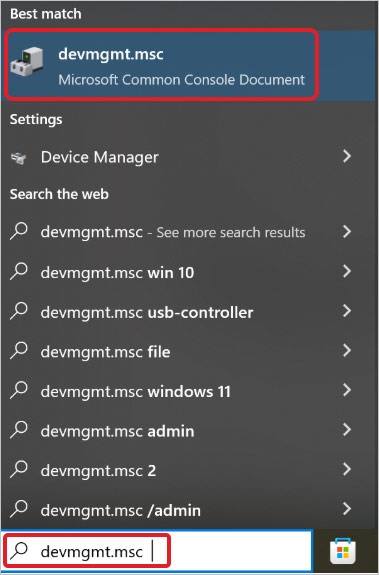The height and width of the screenshot is (575, 379).
Task: Expand arrow for 'devmgmt.msc win 10'
Action: (x=346, y=271)
